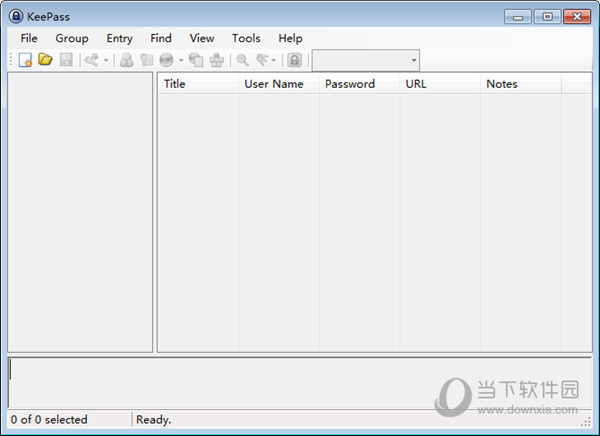Click the Copy Password icon
The height and width of the screenshot is (436, 600).
coord(147,60)
